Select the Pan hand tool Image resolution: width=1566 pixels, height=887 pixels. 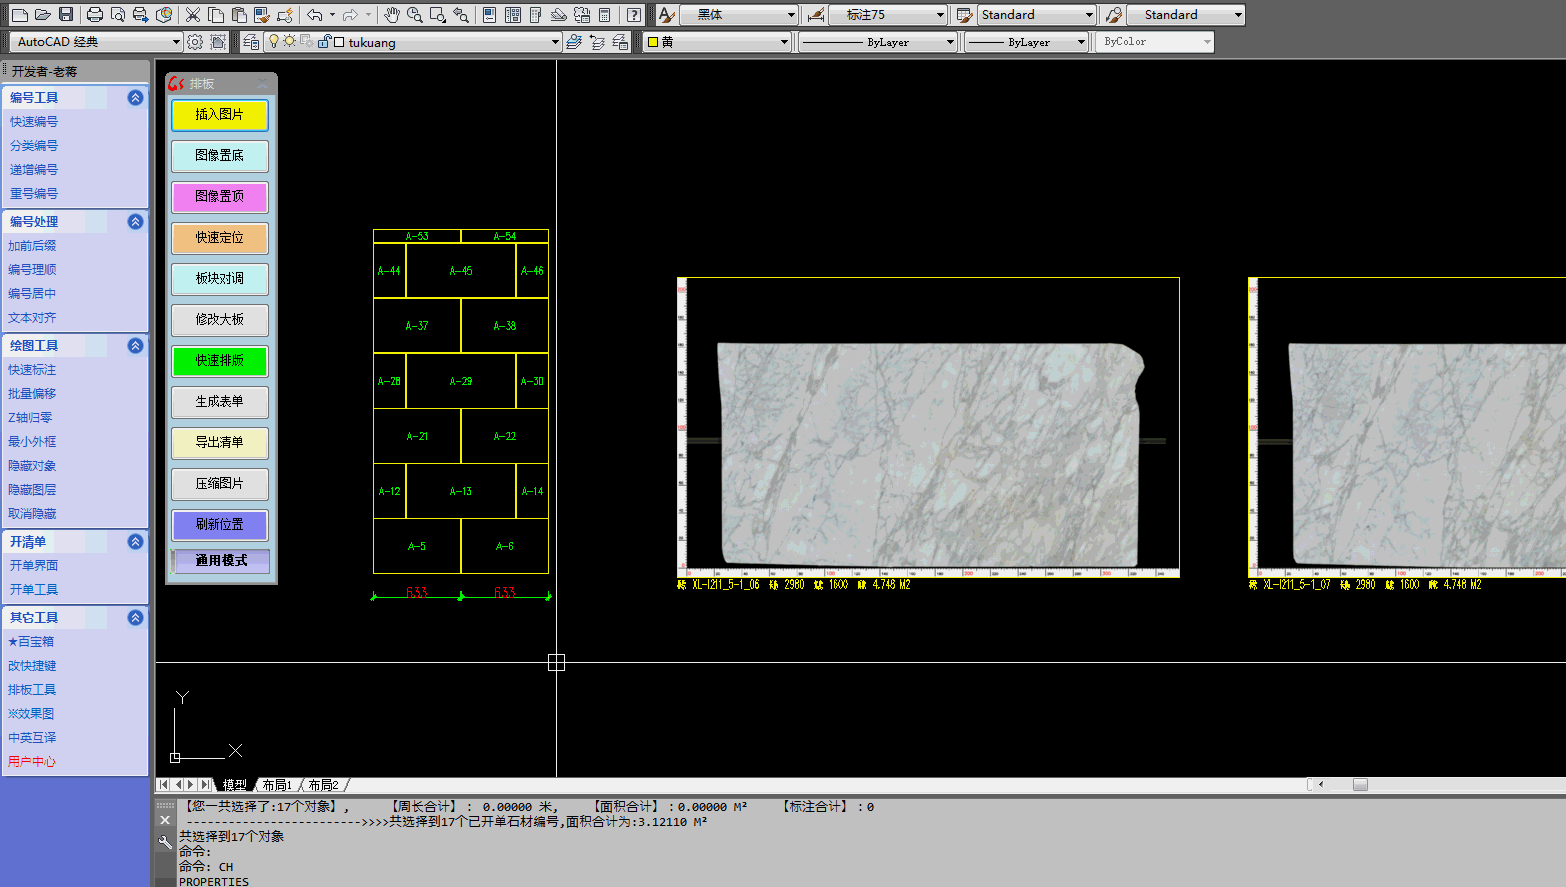[x=392, y=15]
